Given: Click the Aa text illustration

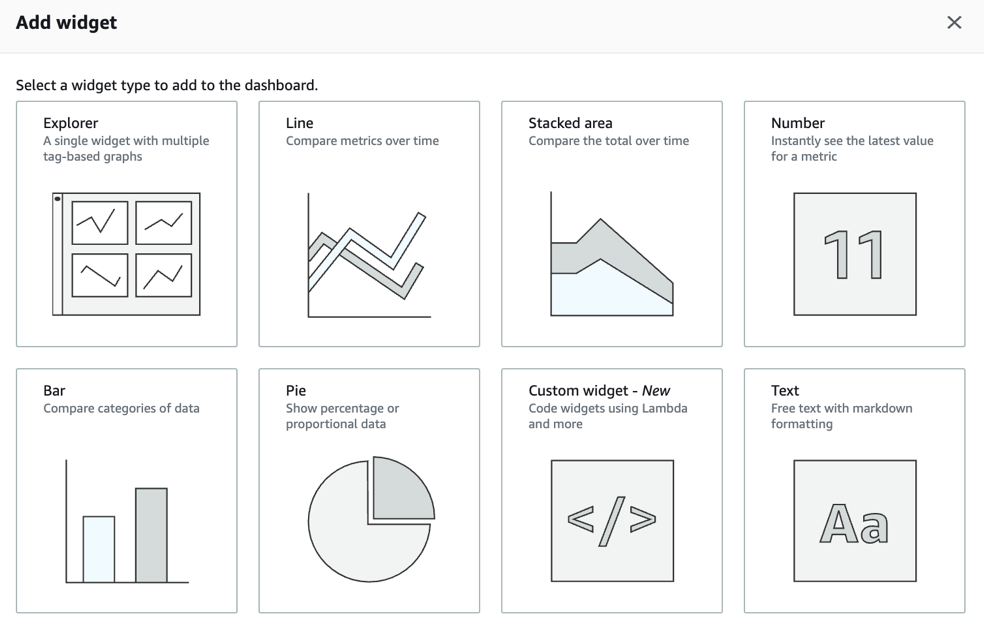Looking at the screenshot, I should click(x=855, y=519).
